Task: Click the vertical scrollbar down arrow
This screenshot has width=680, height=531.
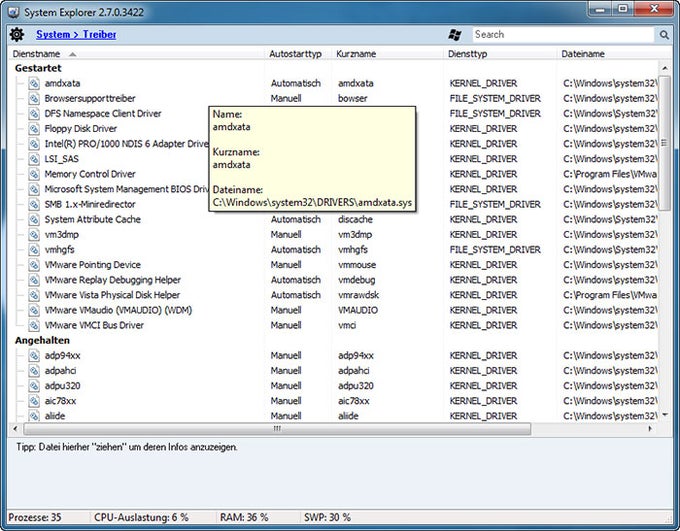Action: click(665, 416)
